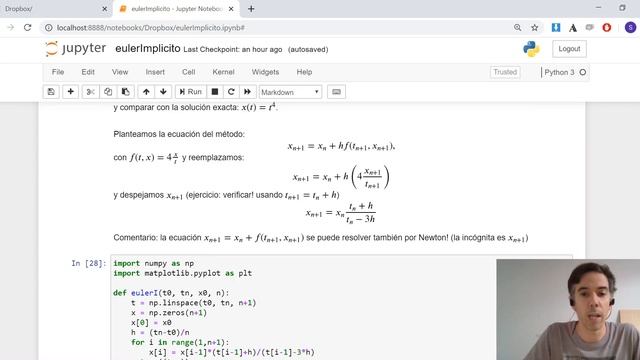Click the Last Checkpoint text
The image size is (640, 360).
[233, 49]
